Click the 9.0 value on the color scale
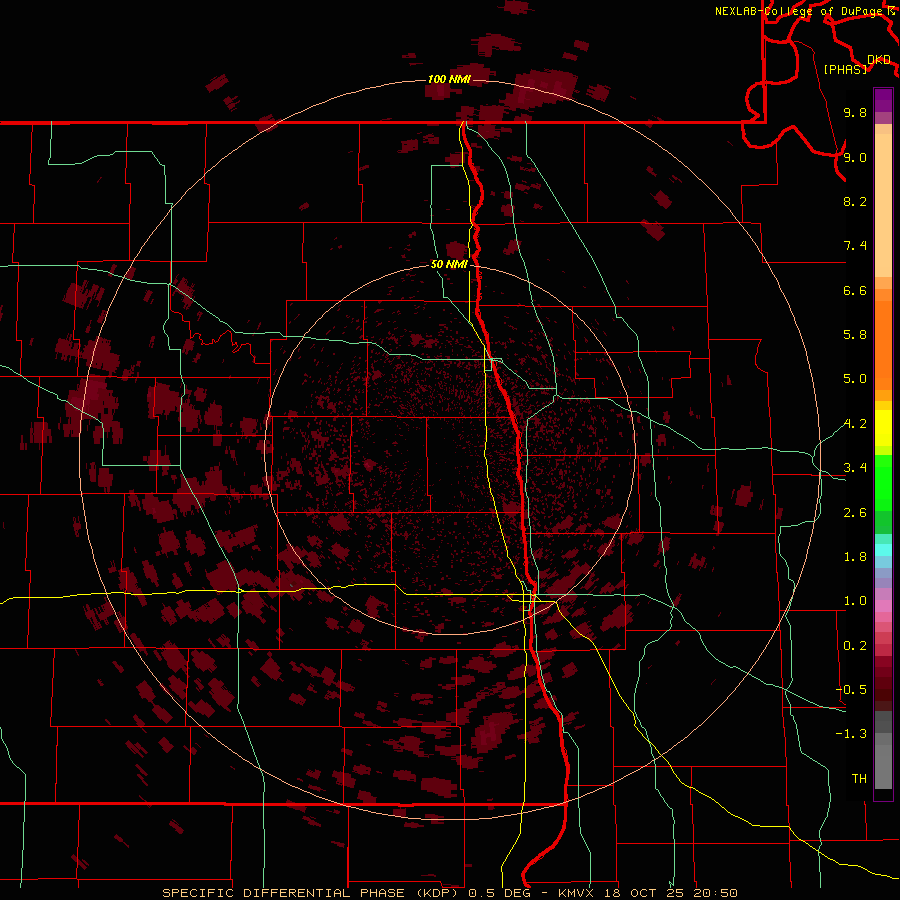This screenshot has height=900, width=900. tap(855, 157)
